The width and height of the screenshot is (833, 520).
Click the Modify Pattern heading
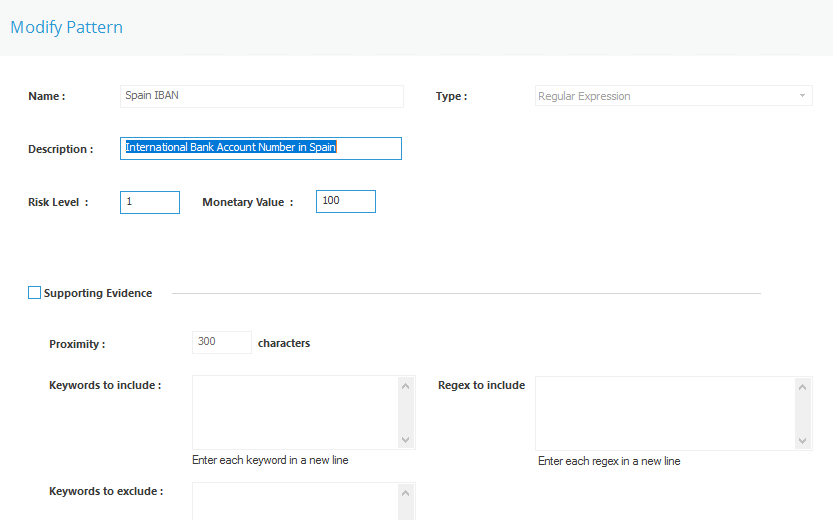66,27
